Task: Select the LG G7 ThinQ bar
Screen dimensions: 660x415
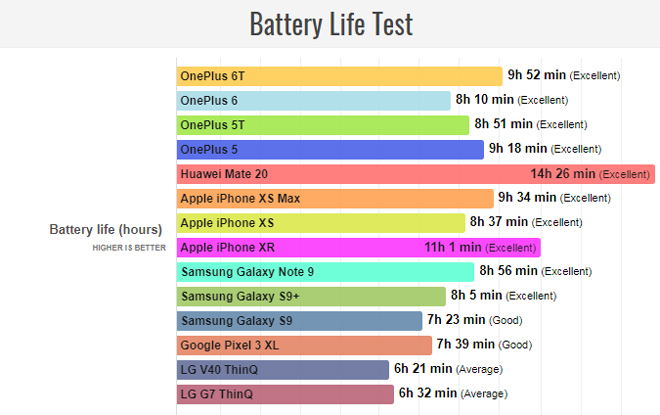Action: pos(286,394)
